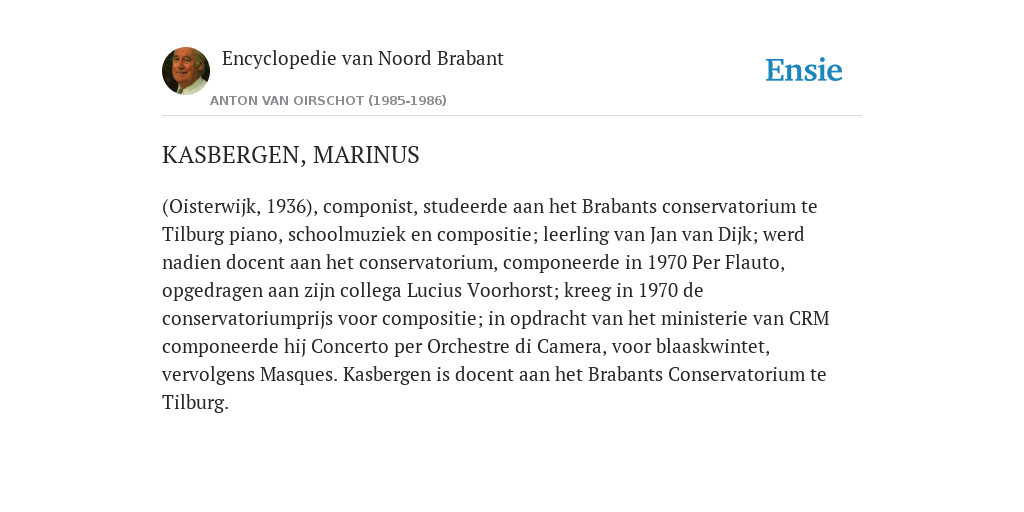The height and width of the screenshot is (512, 1024).
Task: Click the abbreviation CRM in the text
Action: 809,319
